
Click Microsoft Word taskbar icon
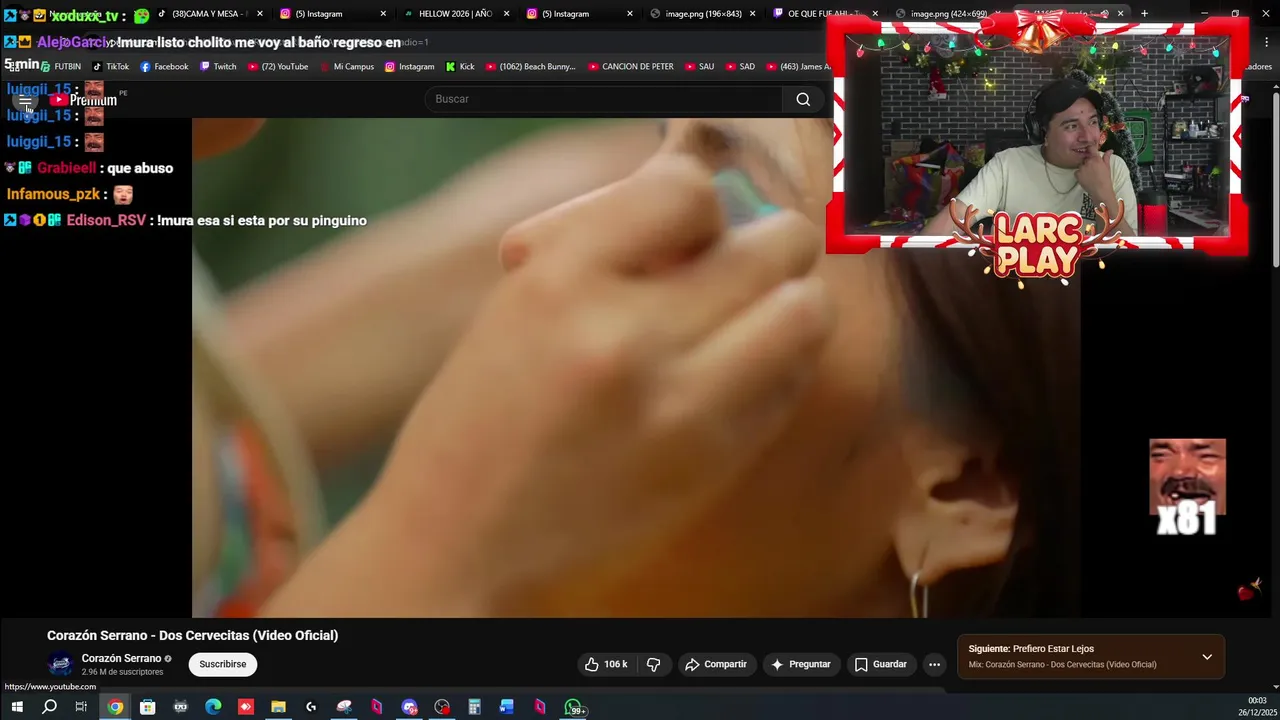coord(507,707)
